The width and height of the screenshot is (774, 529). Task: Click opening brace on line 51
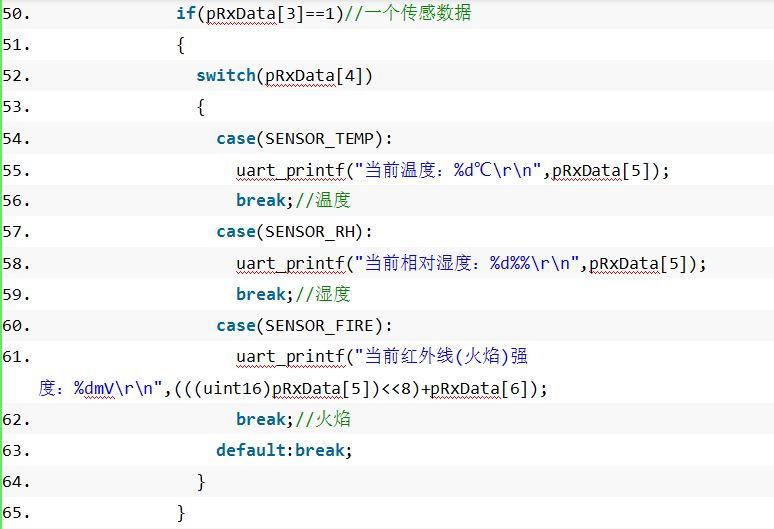181,45
